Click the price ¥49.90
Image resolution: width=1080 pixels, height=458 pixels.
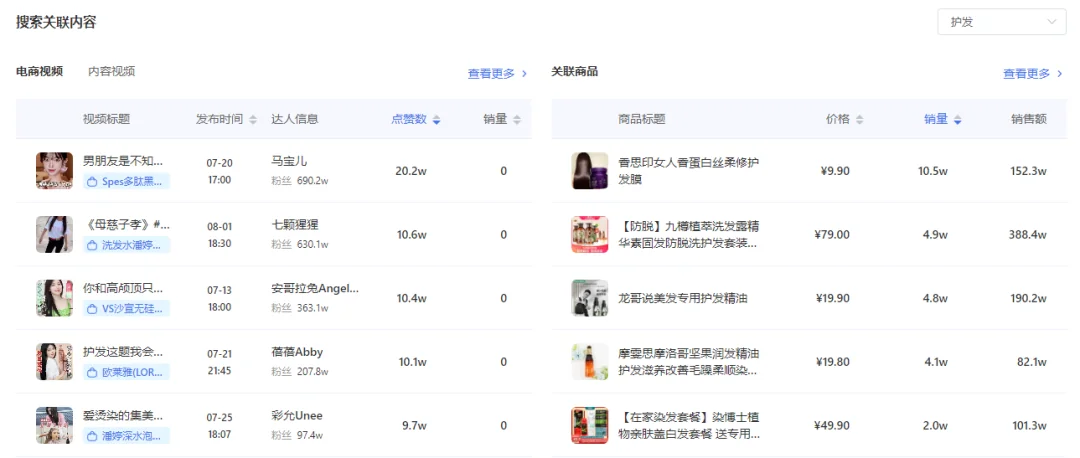[x=831, y=426]
